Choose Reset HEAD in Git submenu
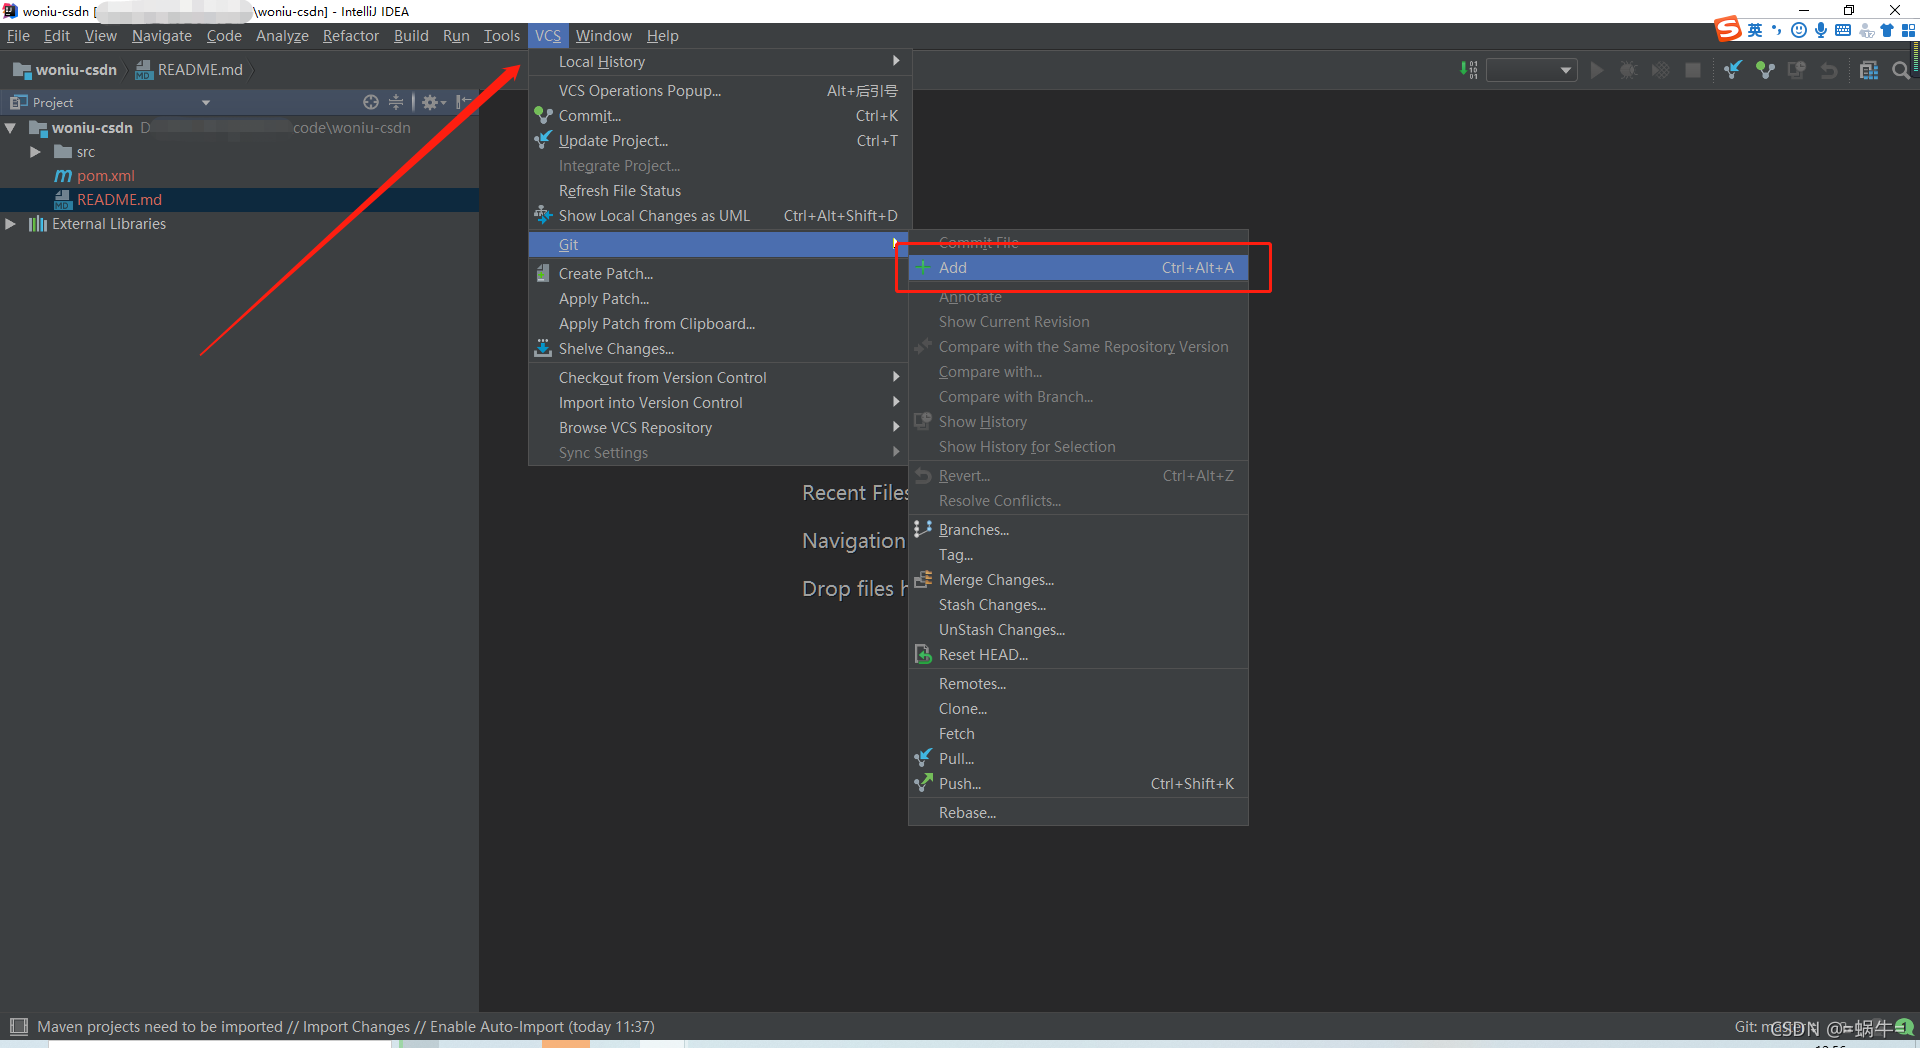Viewport: 1920px width, 1048px height. pos(1078,655)
